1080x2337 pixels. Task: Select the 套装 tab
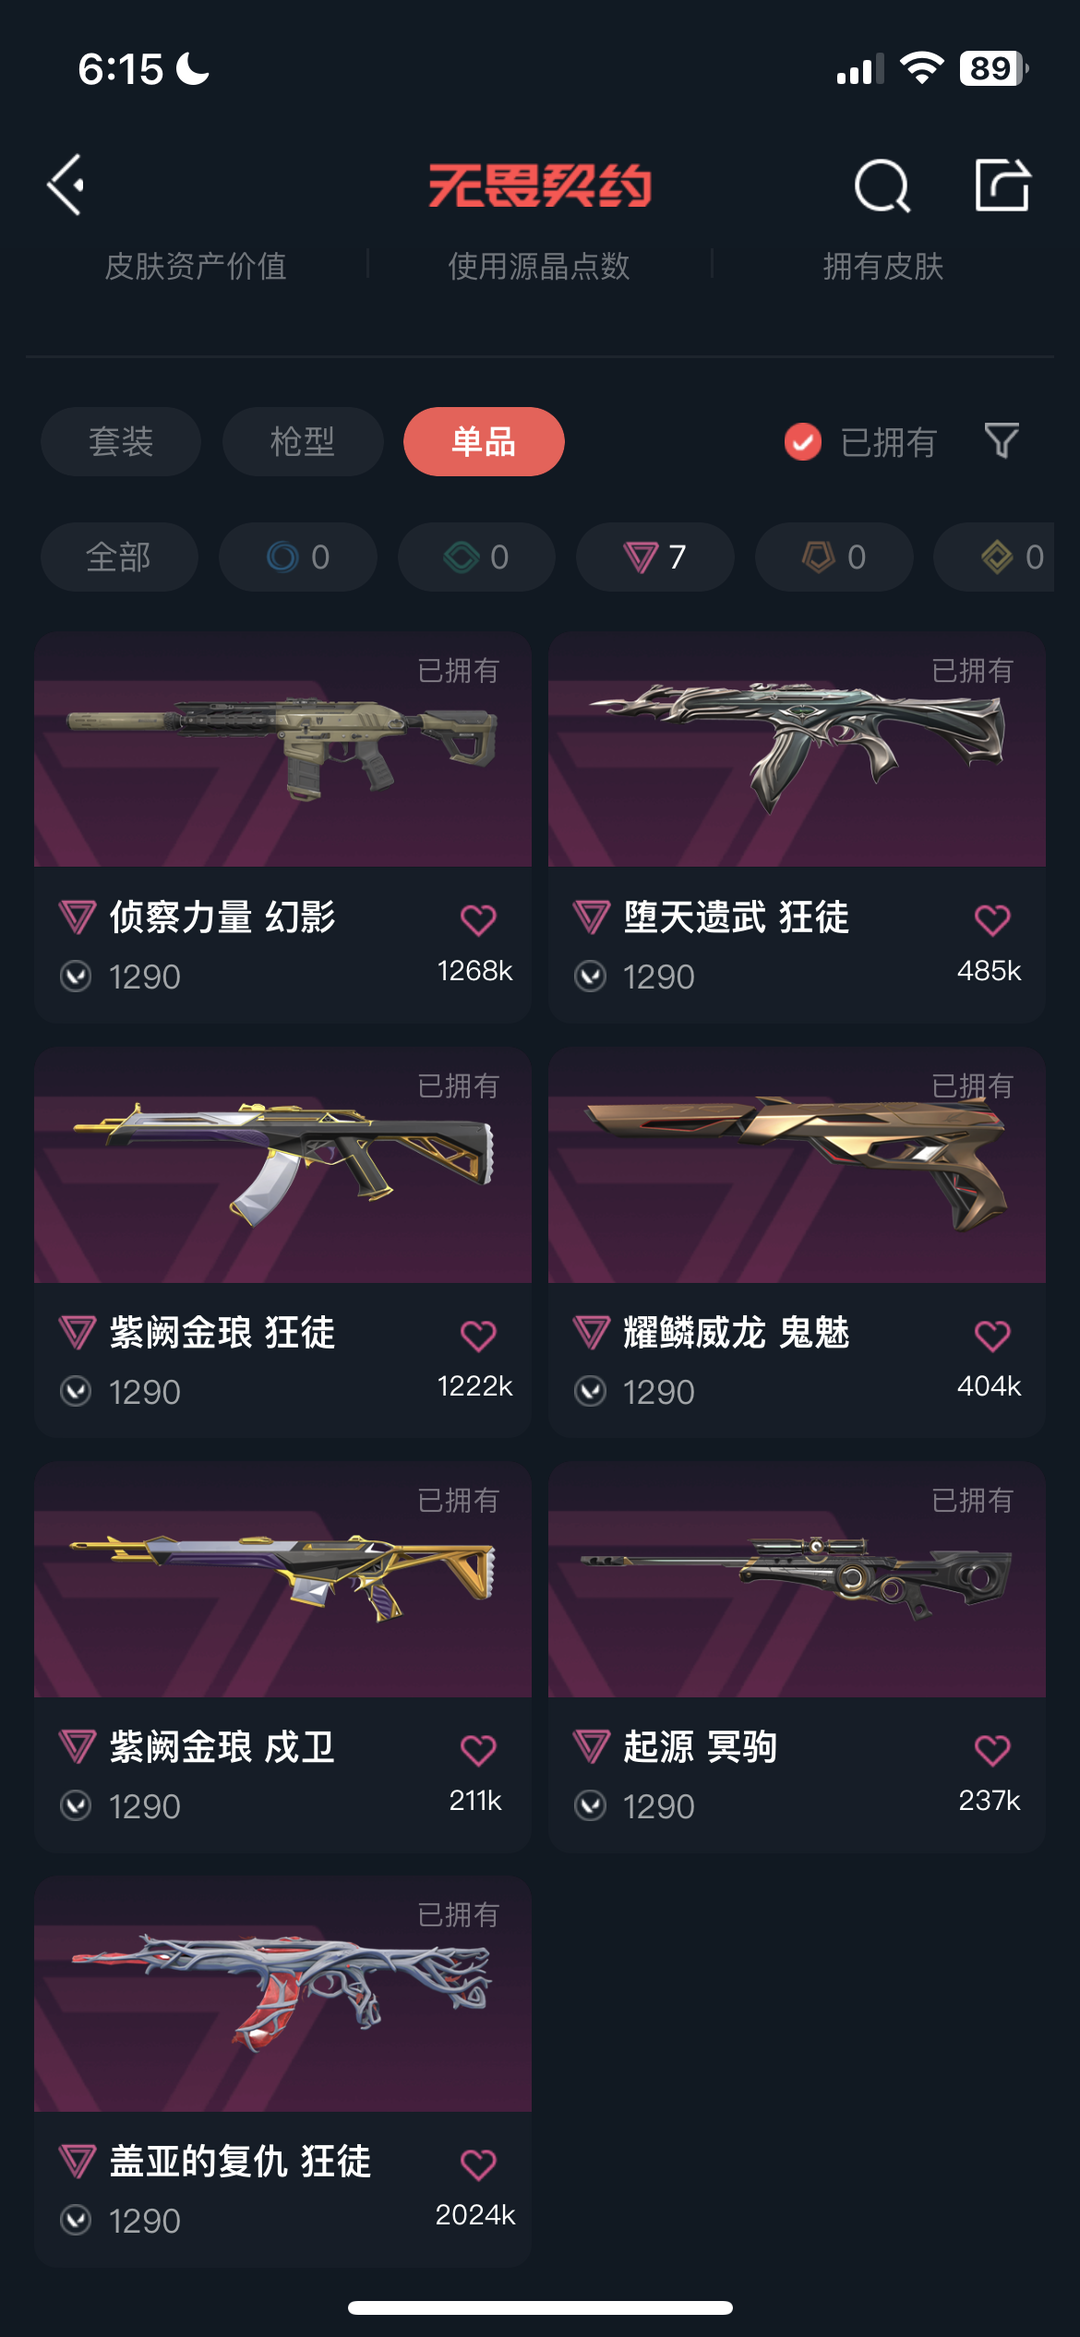(120, 441)
